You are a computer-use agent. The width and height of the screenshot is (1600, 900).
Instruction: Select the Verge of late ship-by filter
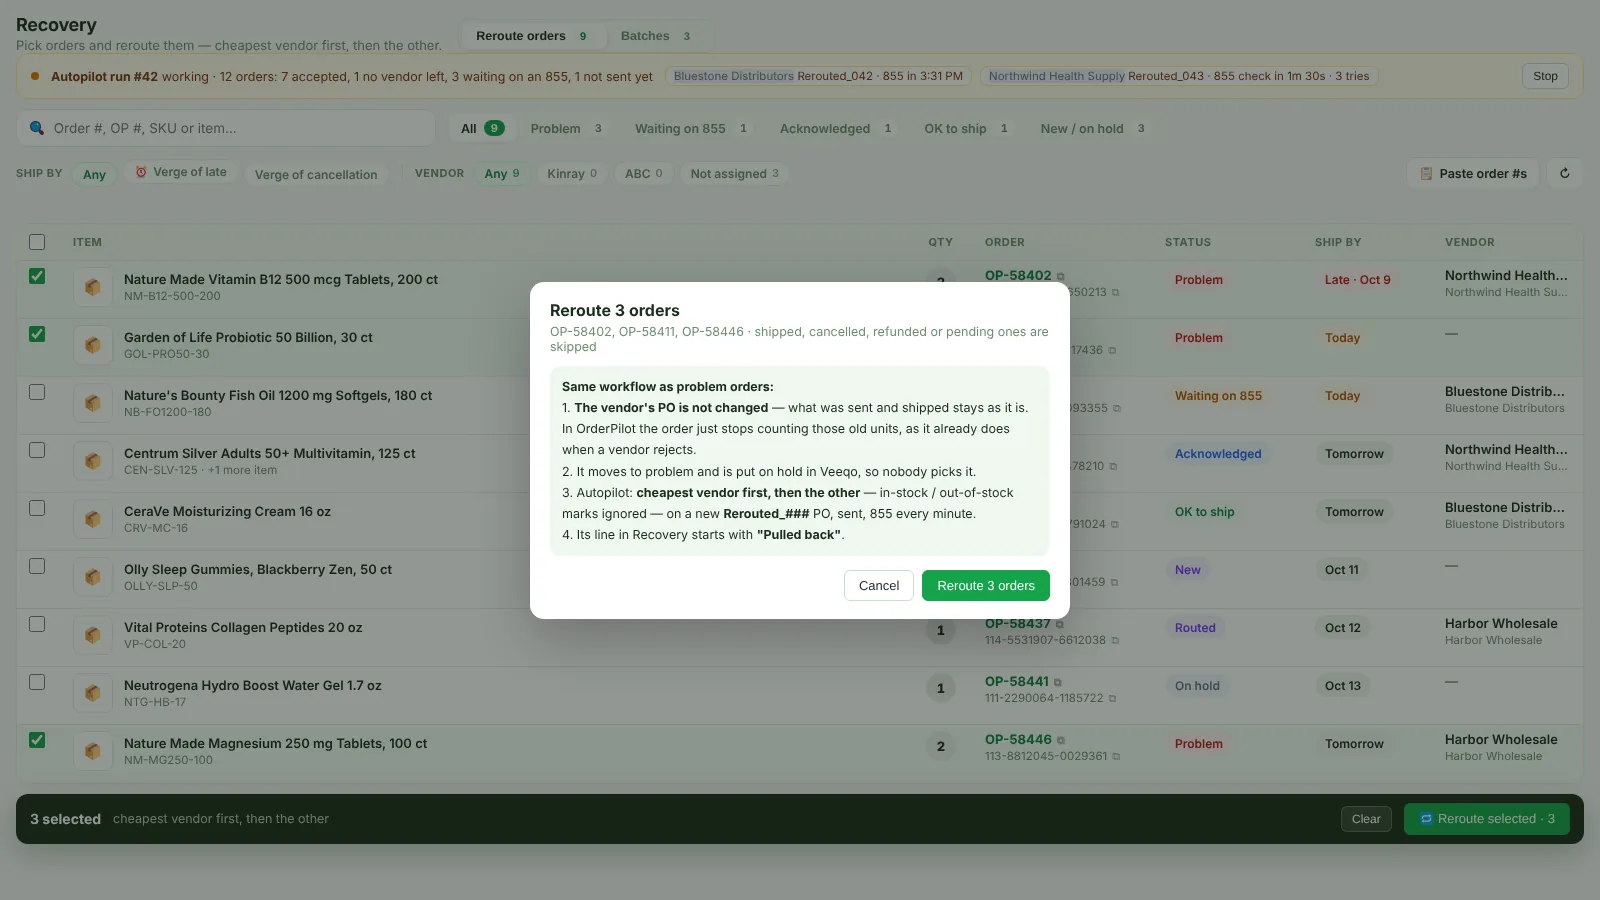(181, 172)
